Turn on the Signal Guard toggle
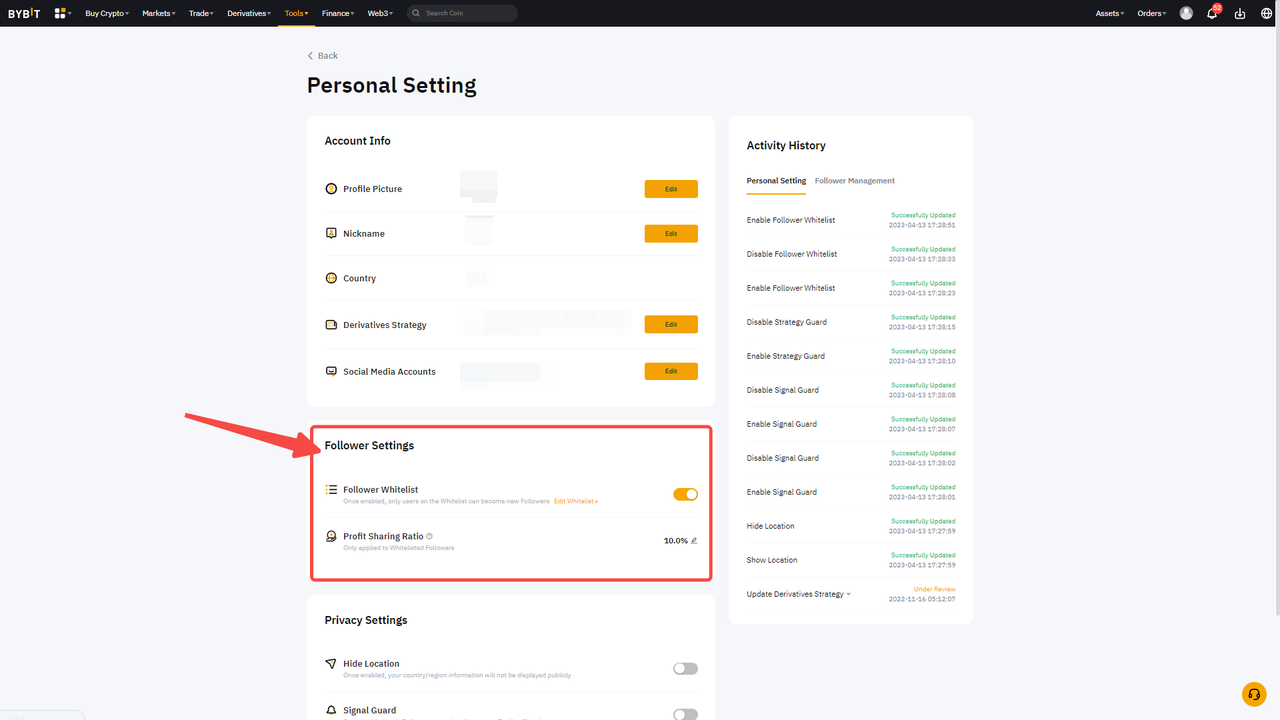The image size is (1280, 720). [685, 714]
